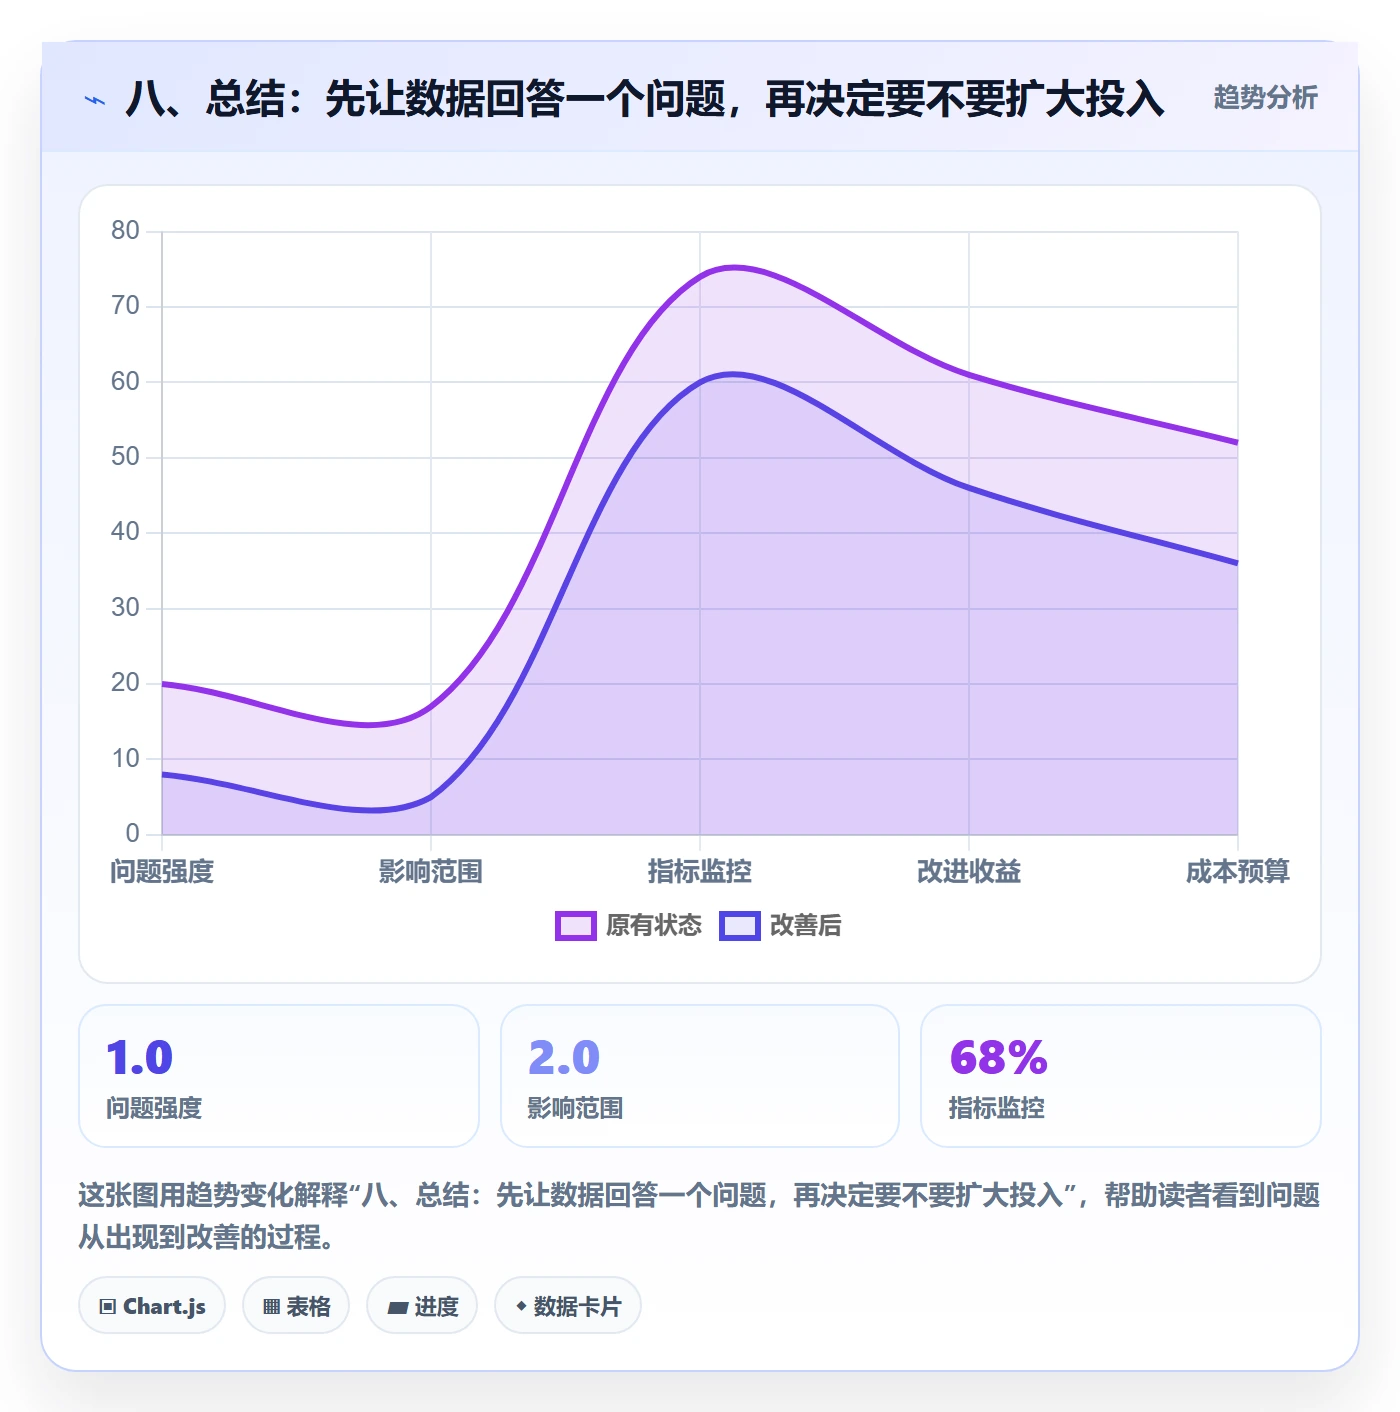Click the 指标监控 x-axis label

click(x=700, y=871)
